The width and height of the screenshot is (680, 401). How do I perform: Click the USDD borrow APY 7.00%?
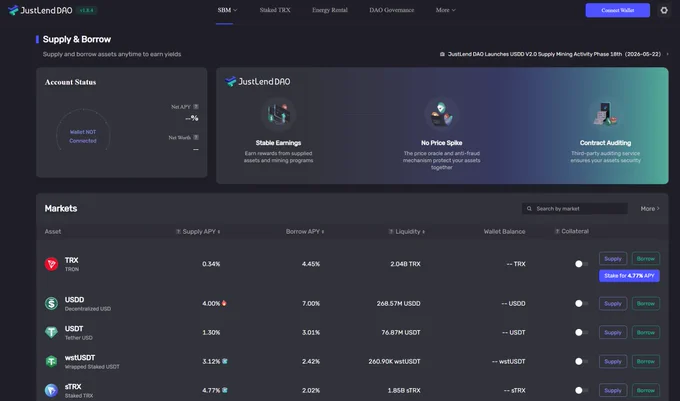(x=311, y=303)
